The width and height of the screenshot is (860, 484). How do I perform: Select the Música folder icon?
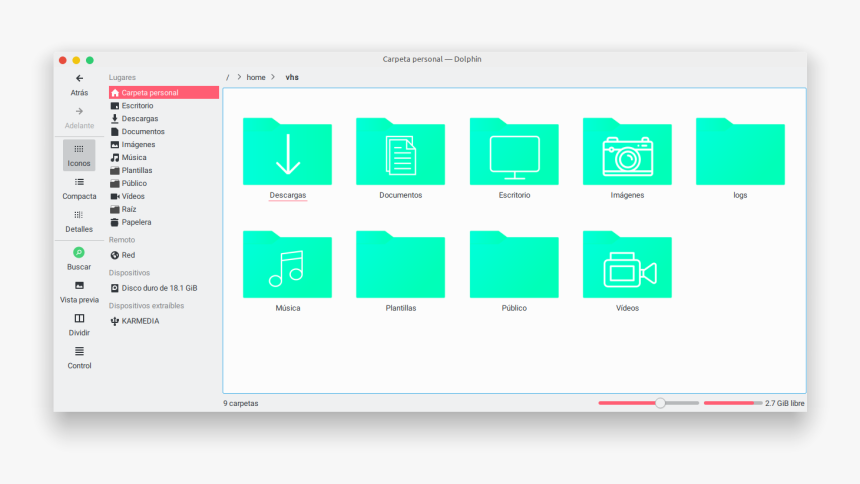click(x=287, y=264)
